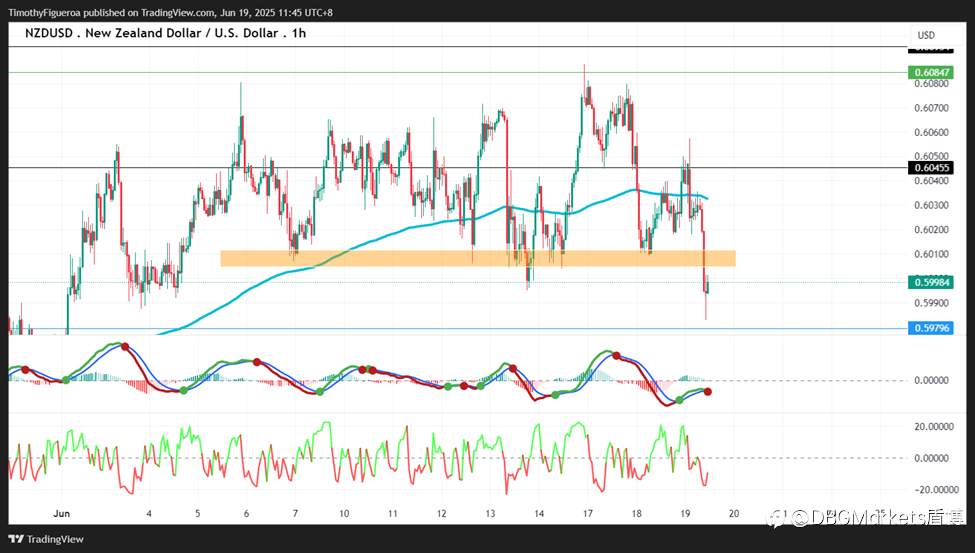975x553 pixels.
Task: Click the 17 date label on time axis
Action: [x=588, y=514]
